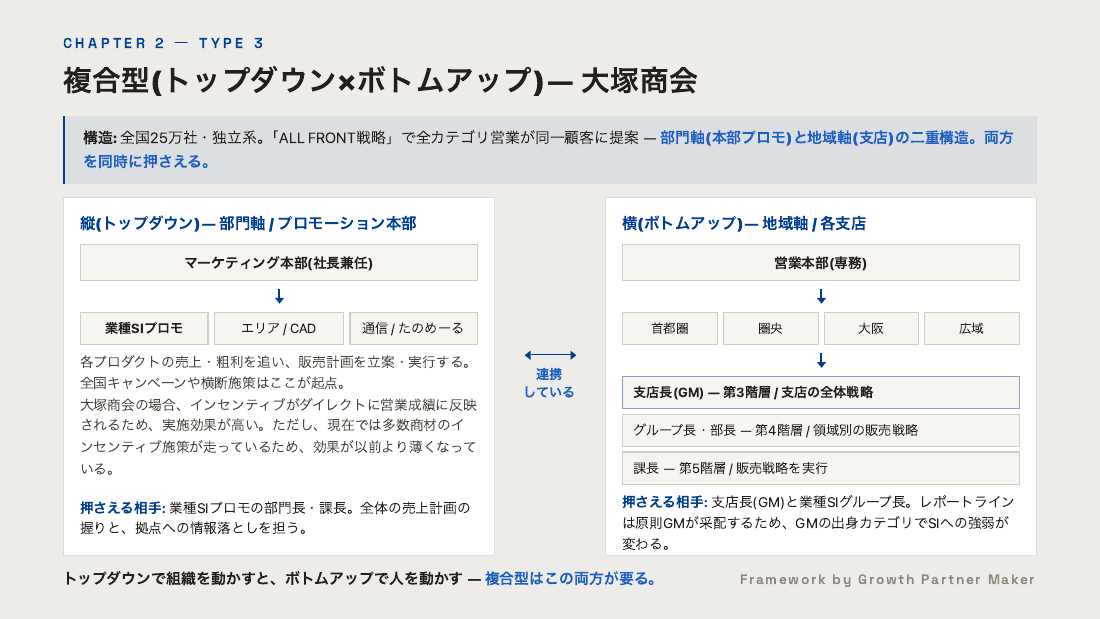This screenshot has width=1100, height=619.
Task: Click the 構造: summary banner text
Action: (x=549, y=149)
